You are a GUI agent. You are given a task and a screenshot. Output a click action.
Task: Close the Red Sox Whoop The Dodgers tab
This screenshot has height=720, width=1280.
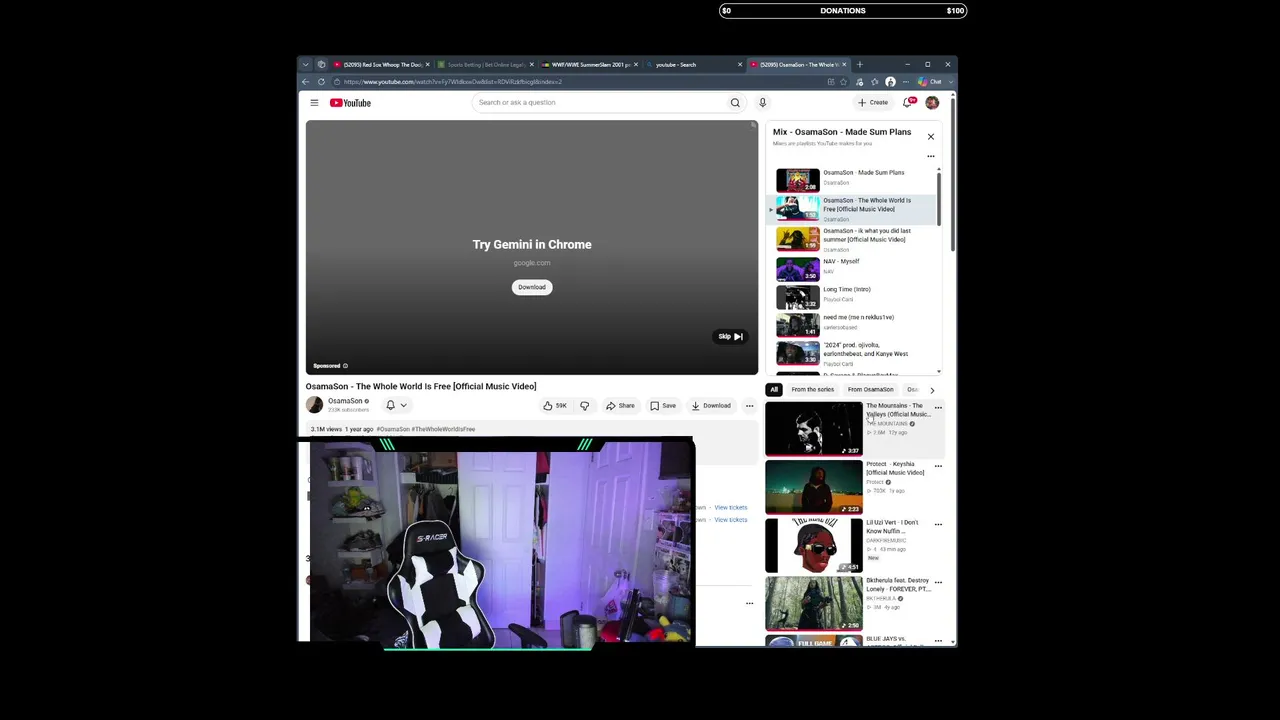click(427, 65)
